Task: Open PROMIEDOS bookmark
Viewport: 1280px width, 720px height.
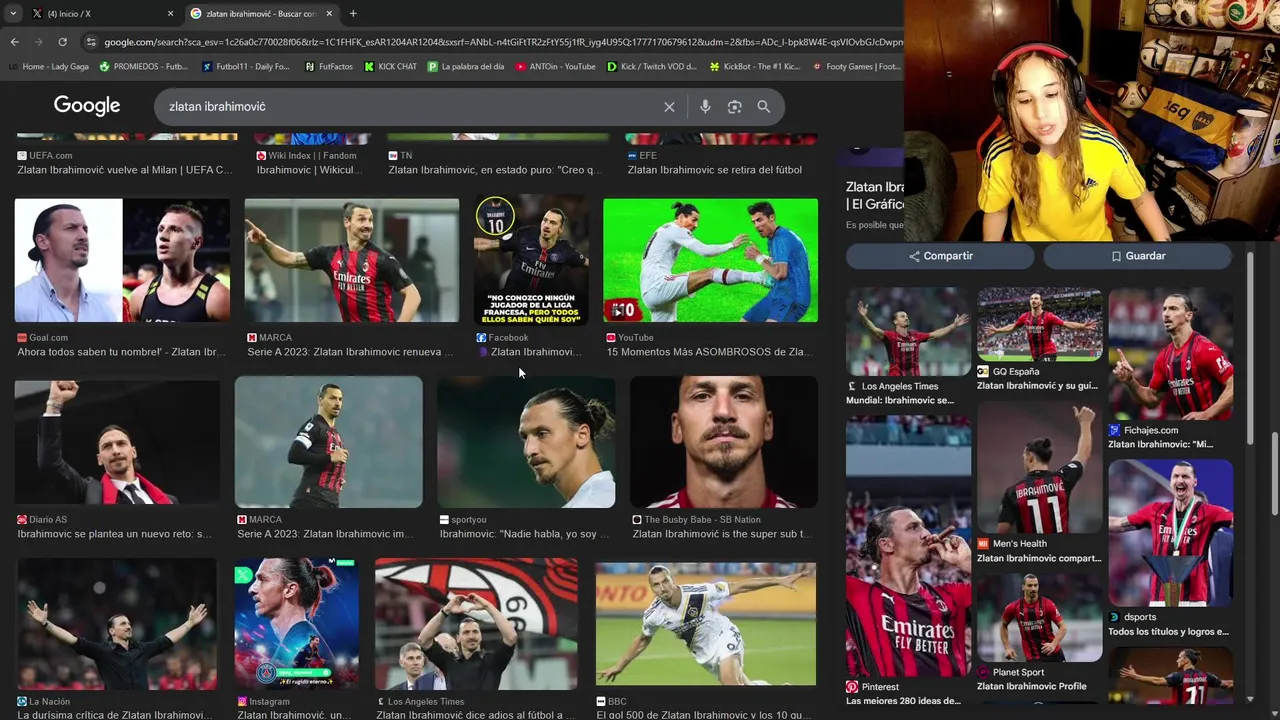Action: pos(143,67)
